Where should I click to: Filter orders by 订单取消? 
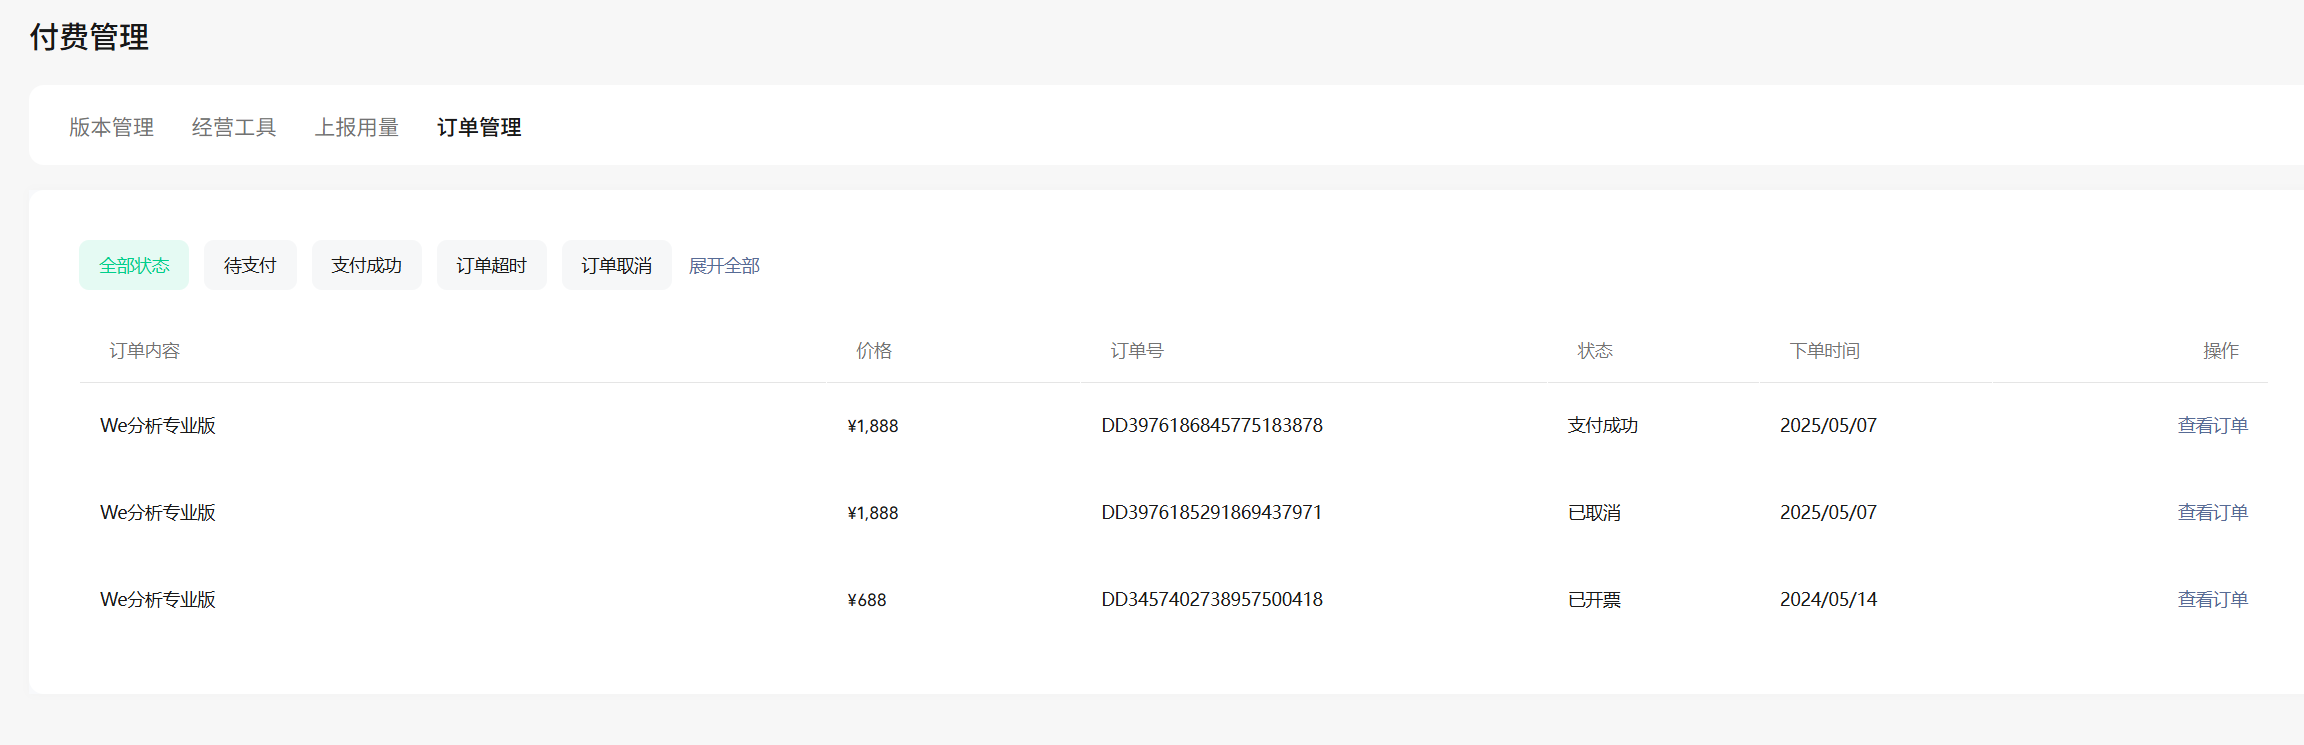tap(617, 265)
